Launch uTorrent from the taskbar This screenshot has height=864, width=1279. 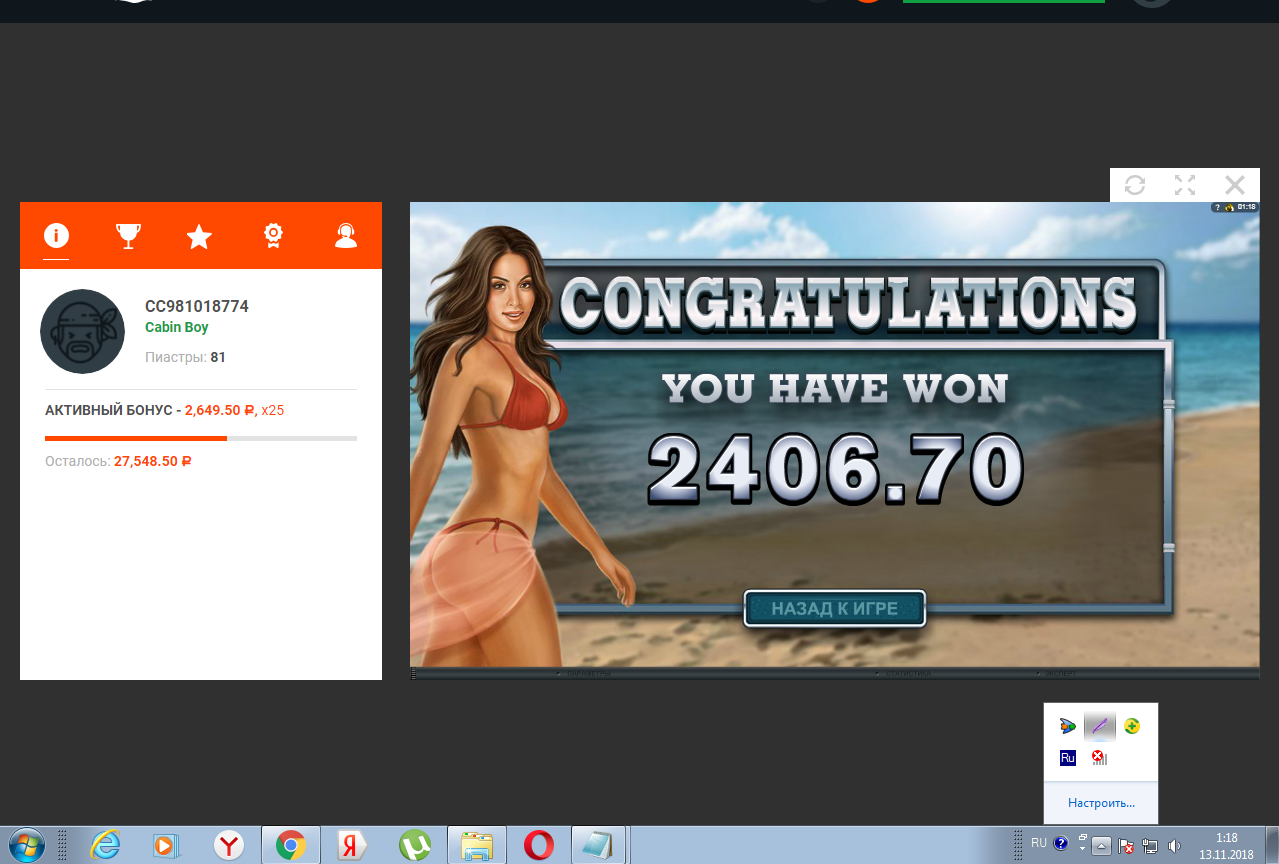[414, 846]
